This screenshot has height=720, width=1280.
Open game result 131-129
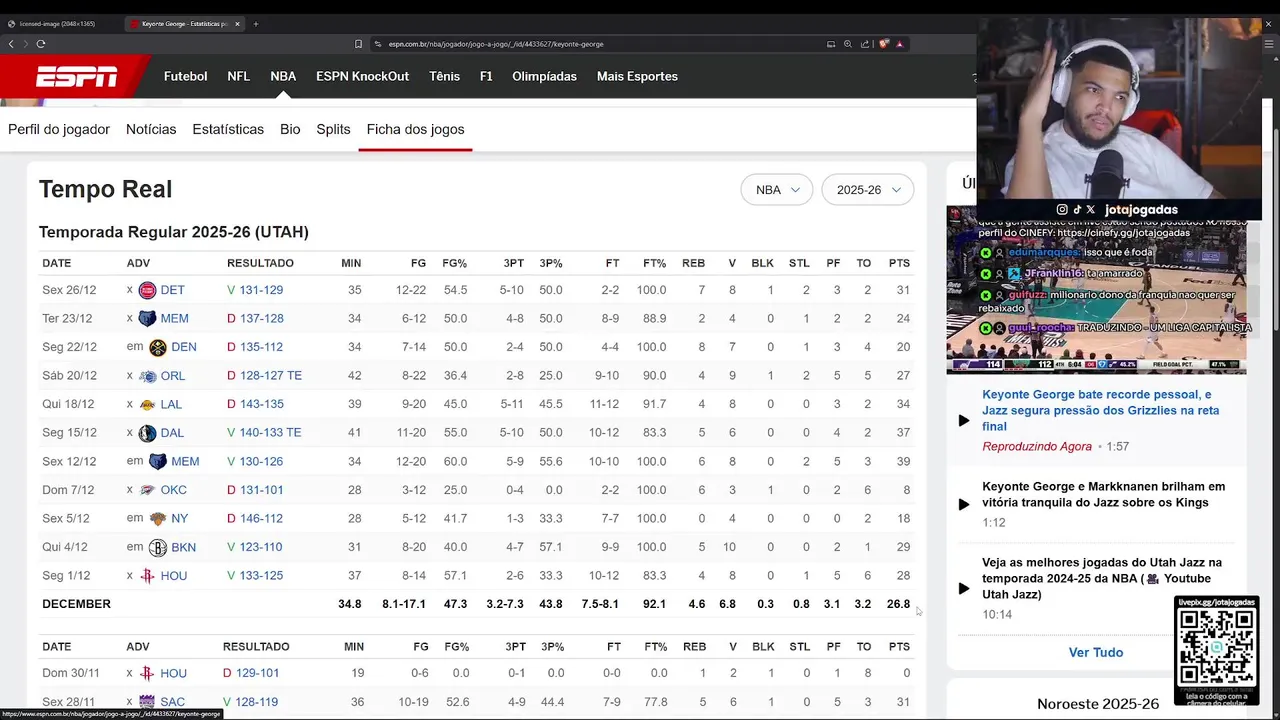(x=260, y=290)
